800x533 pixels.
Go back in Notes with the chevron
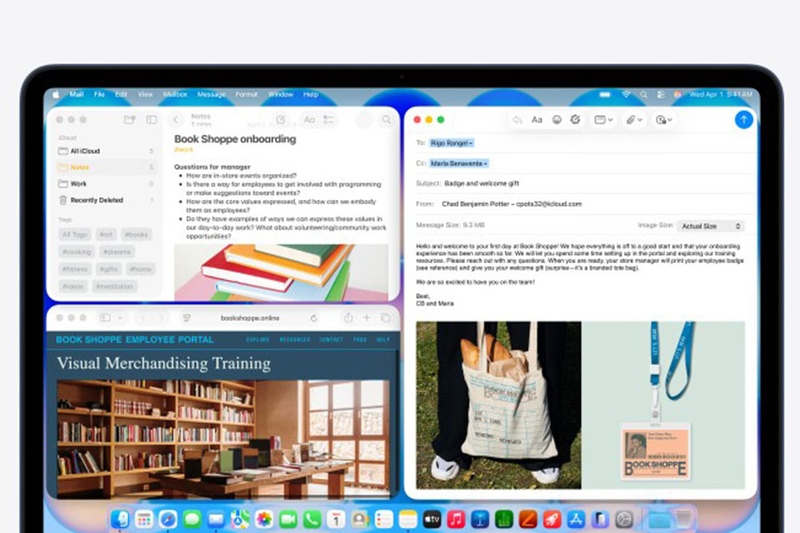click(x=176, y=119)
